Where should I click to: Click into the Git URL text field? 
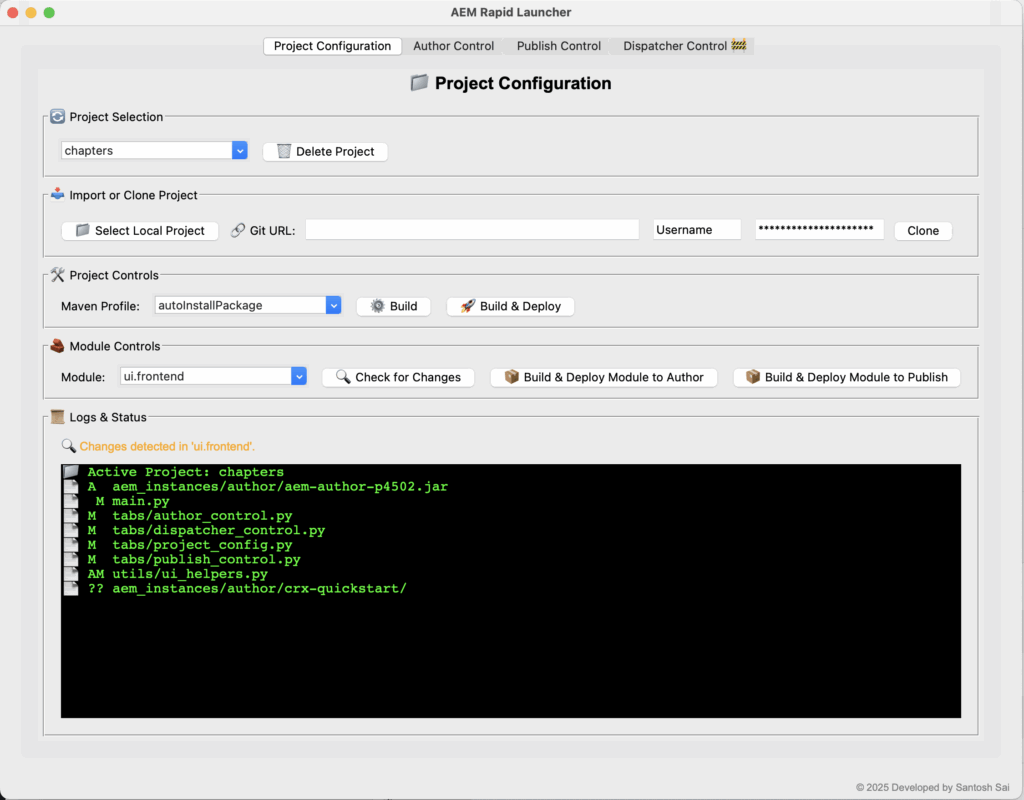point(472,230)
